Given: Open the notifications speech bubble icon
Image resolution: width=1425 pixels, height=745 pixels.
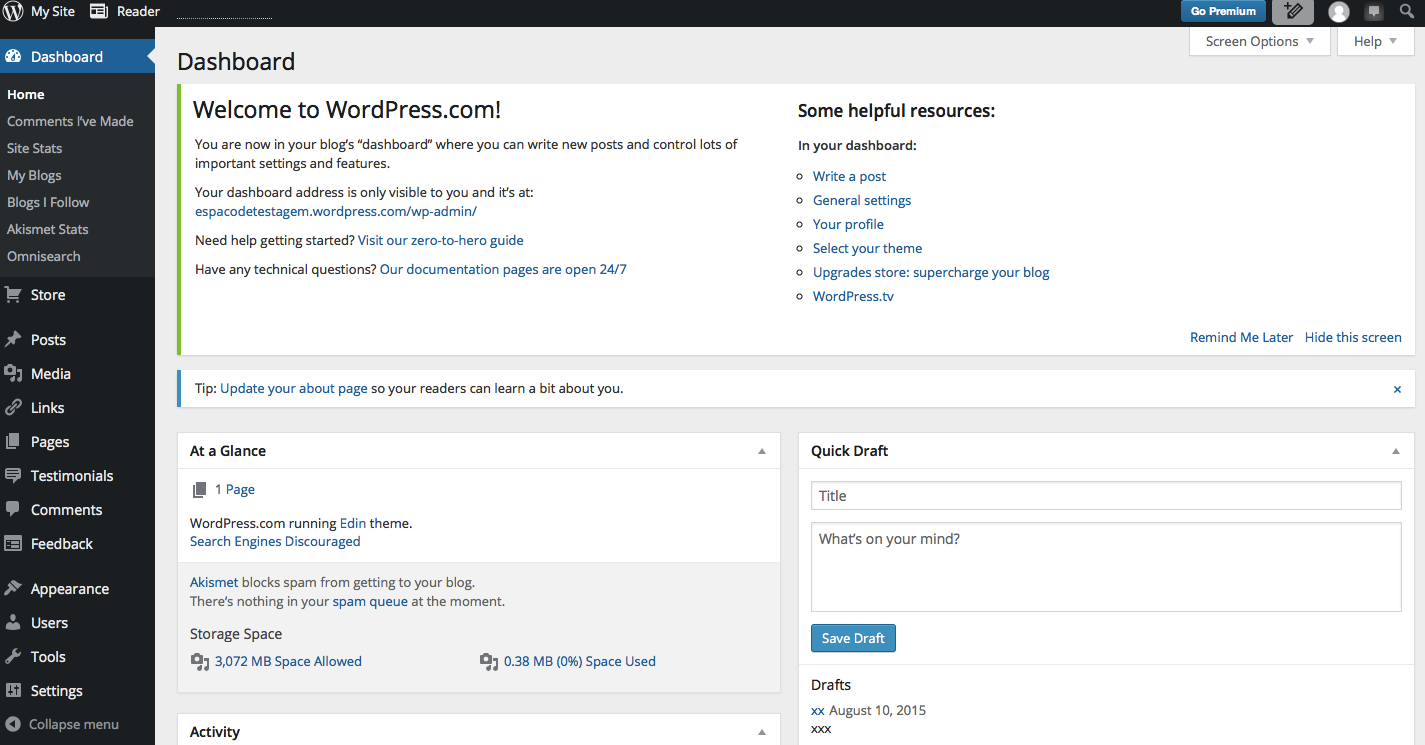Looking at the screenshot, I should click(1375, 12).
